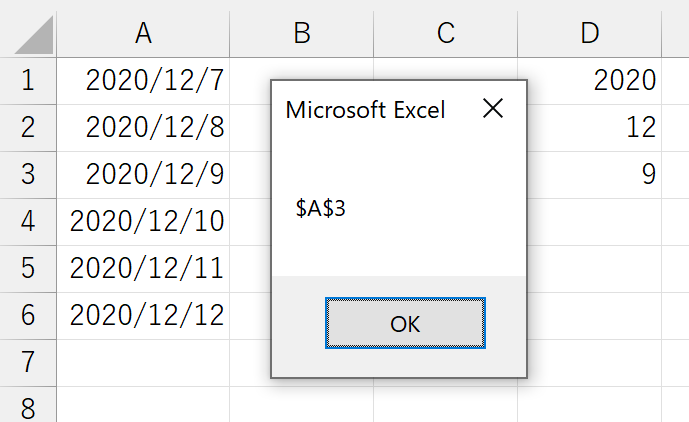Select row 7 header
Viewport: 689px width, 422px height.
pyautogui.click(x=28, y=363)
